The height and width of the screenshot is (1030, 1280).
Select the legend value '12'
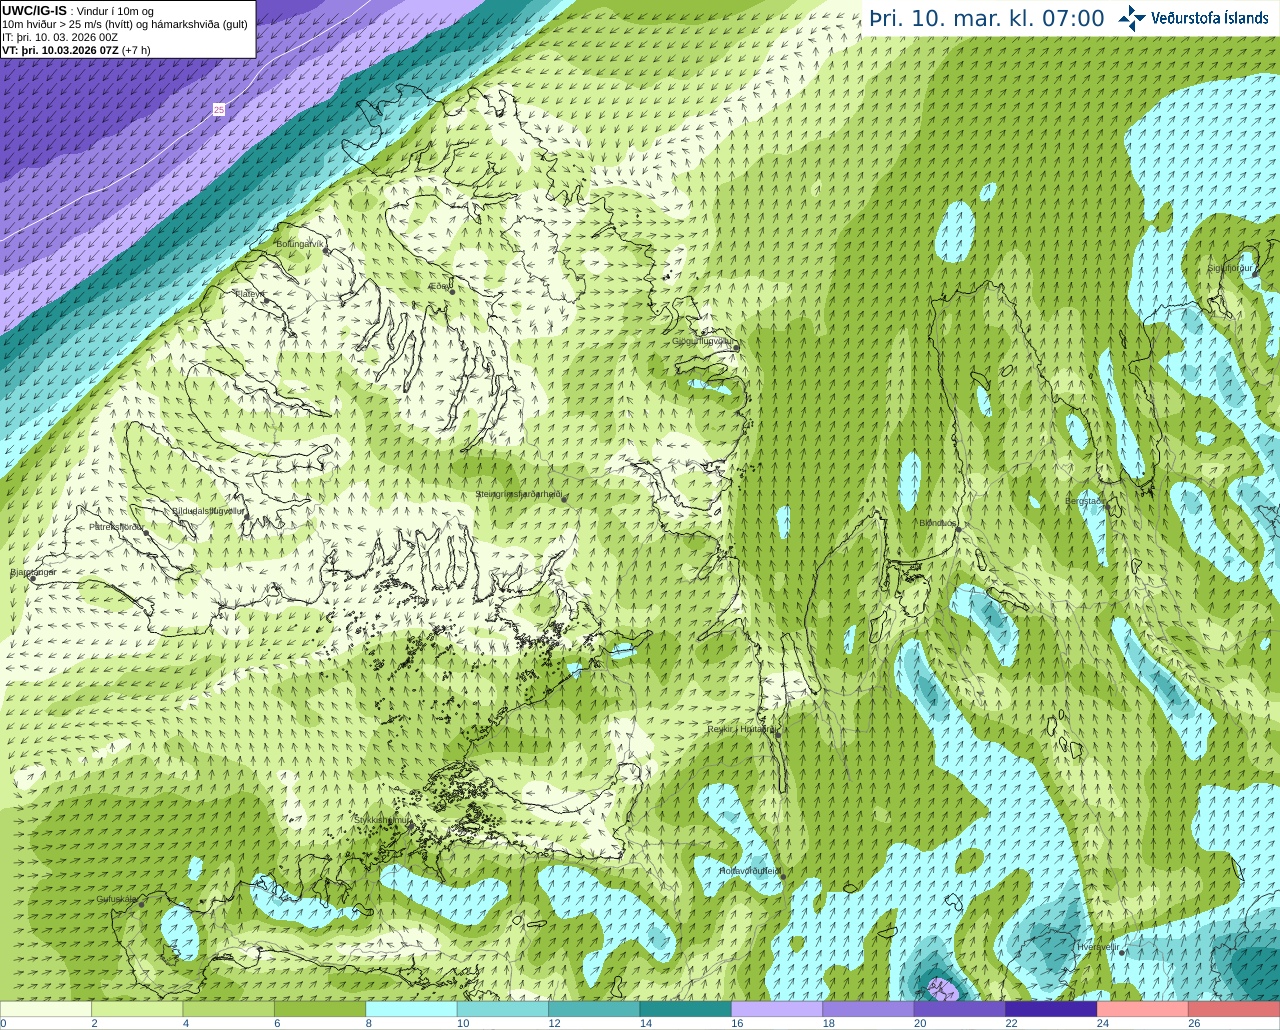[554, 1023]
